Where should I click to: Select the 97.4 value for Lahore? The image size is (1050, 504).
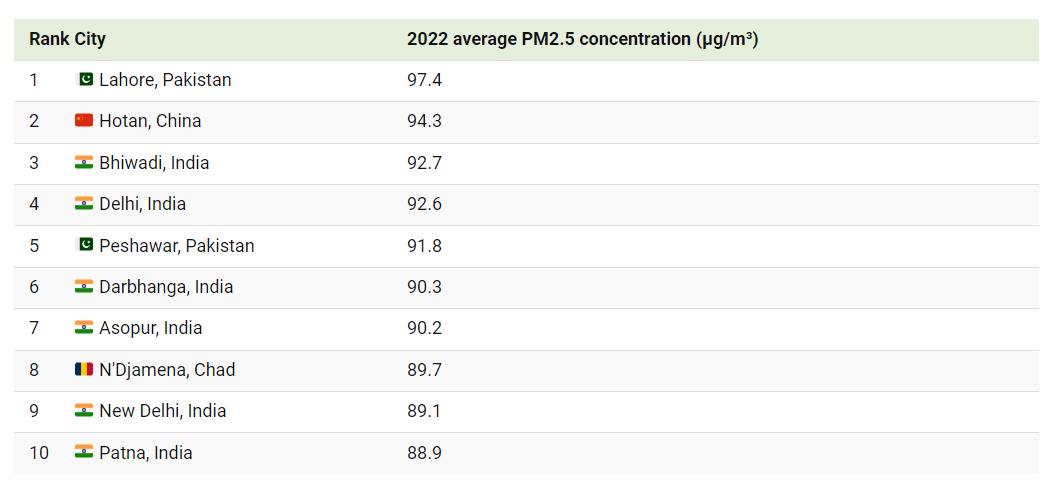(425, 80)
